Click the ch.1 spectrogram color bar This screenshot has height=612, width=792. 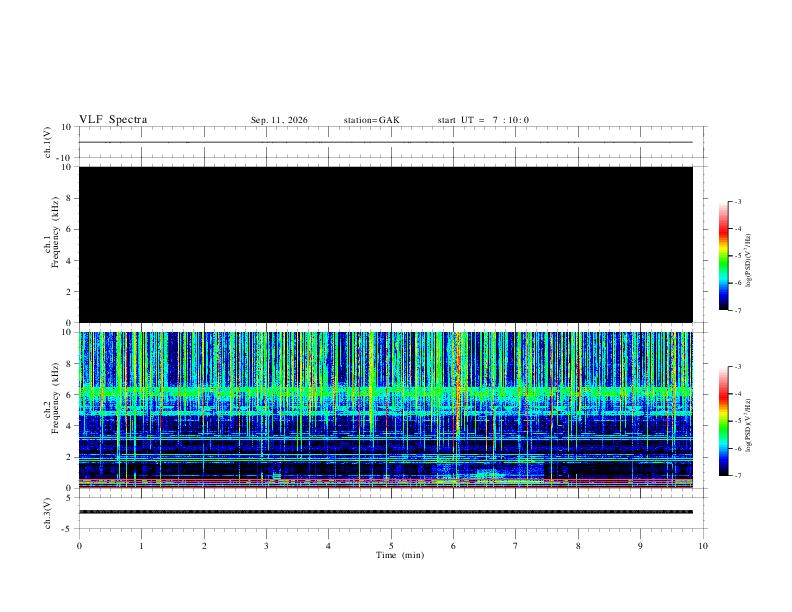pyautogui.click(x=723, y=256)
